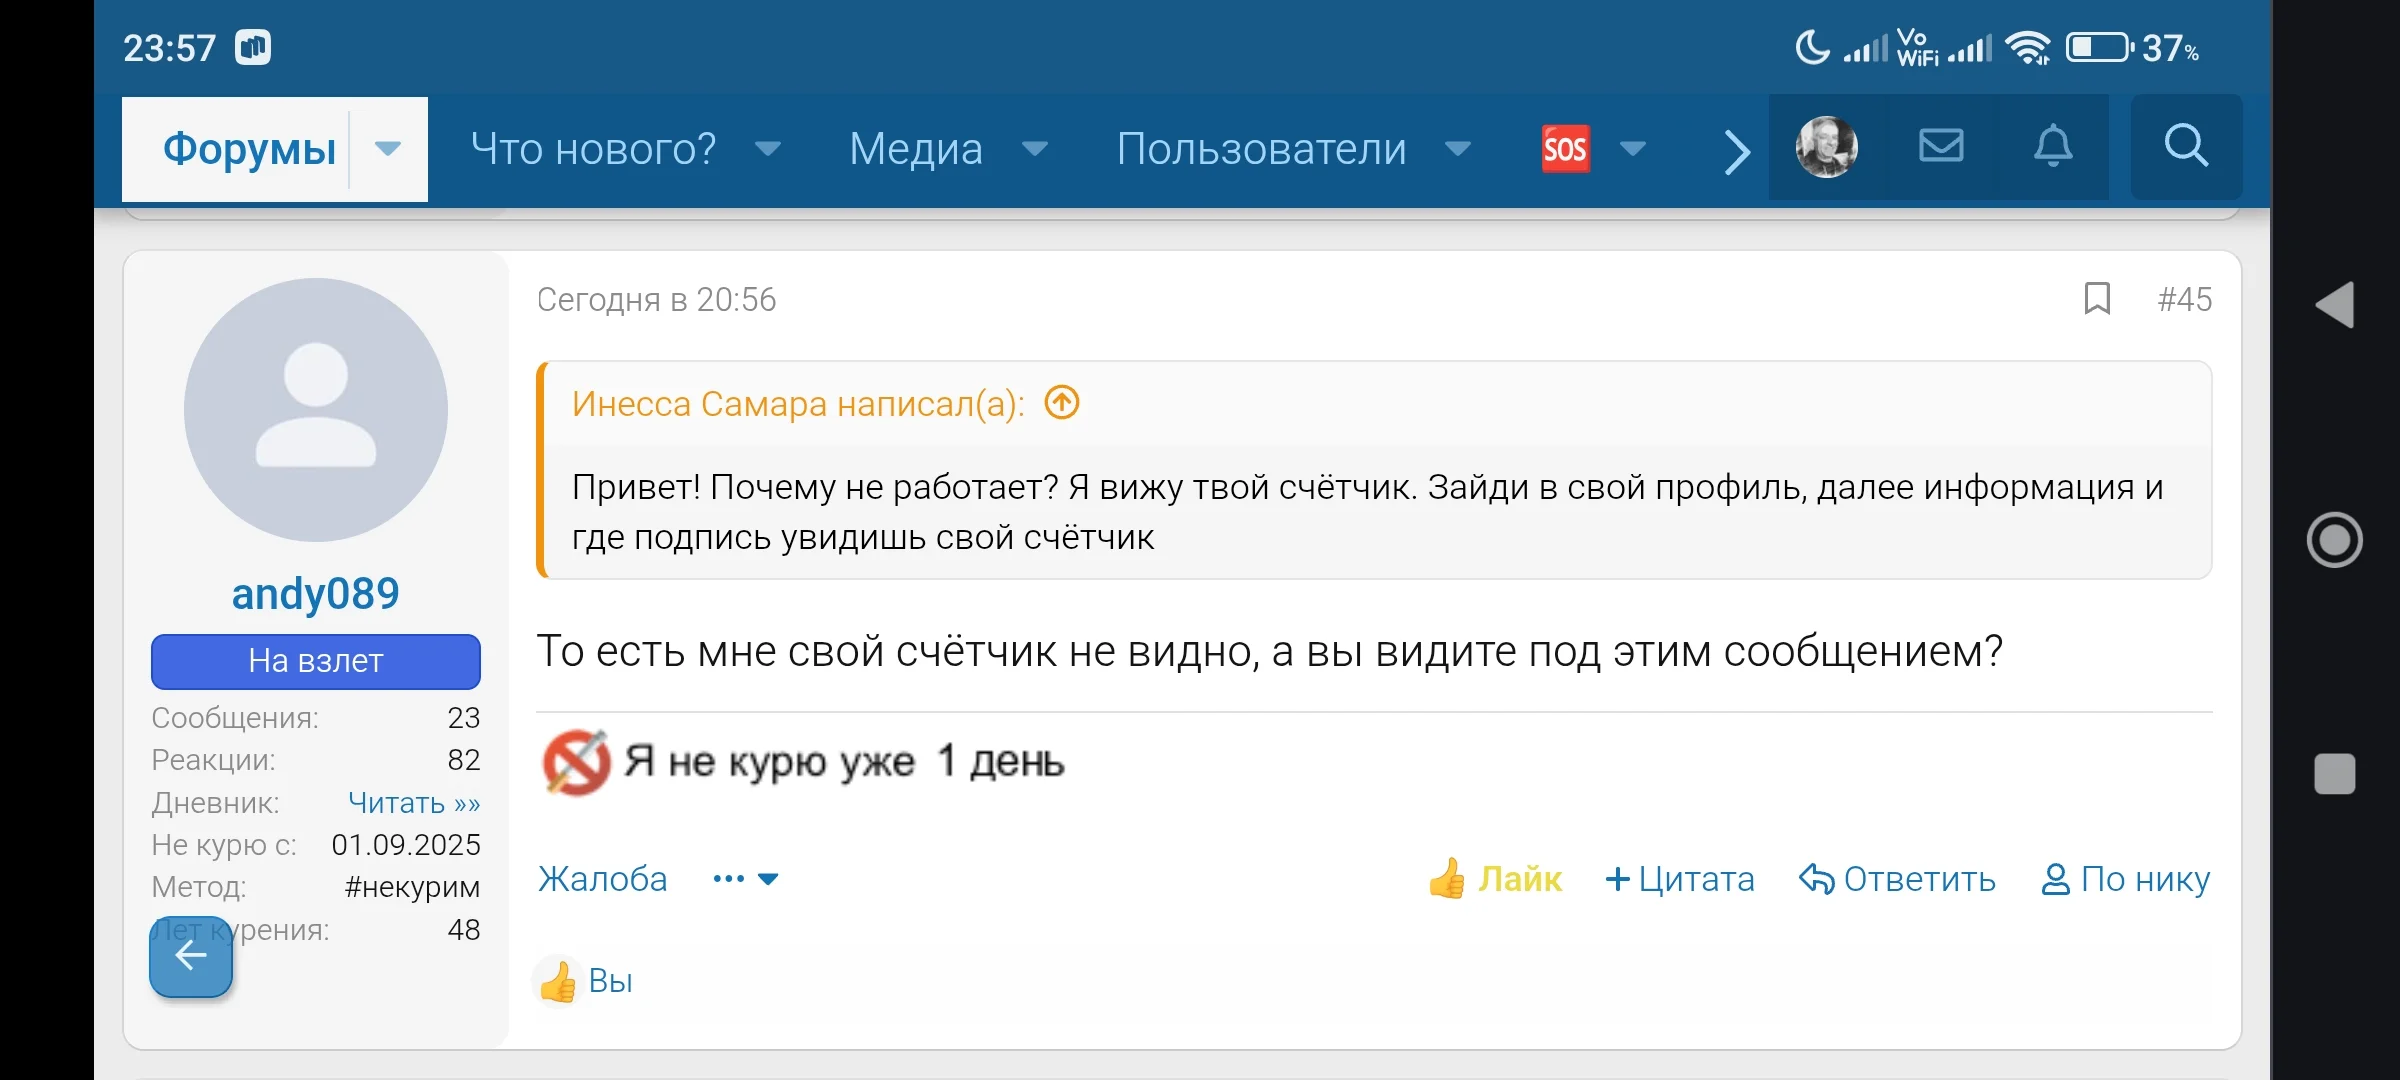Click the На взлет button
The image size is (2400, 1080).
coord(316,661)
